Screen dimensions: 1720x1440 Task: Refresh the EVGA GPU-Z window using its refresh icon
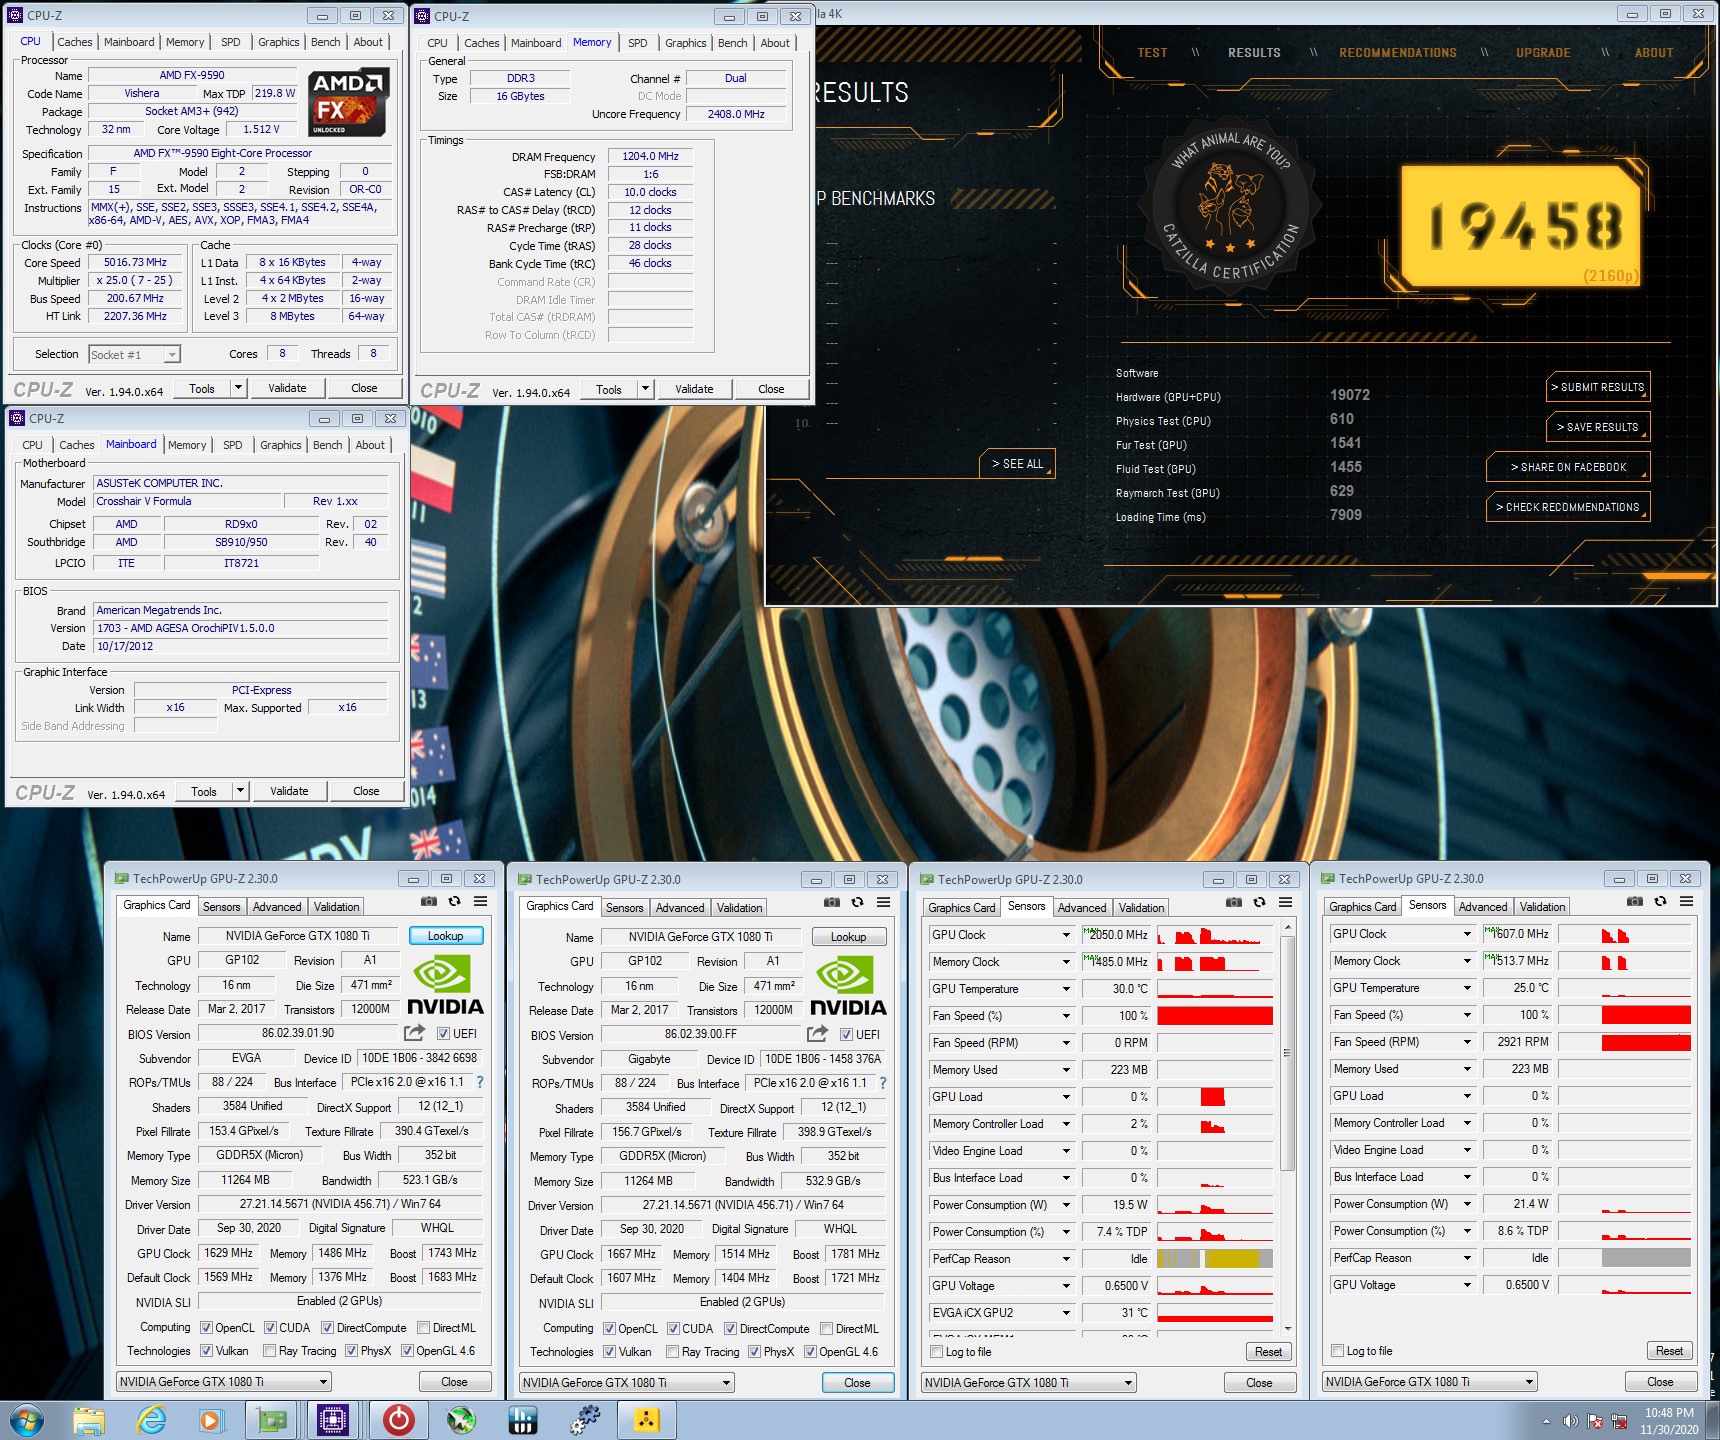pyautogui.click(x=454, y=901)
